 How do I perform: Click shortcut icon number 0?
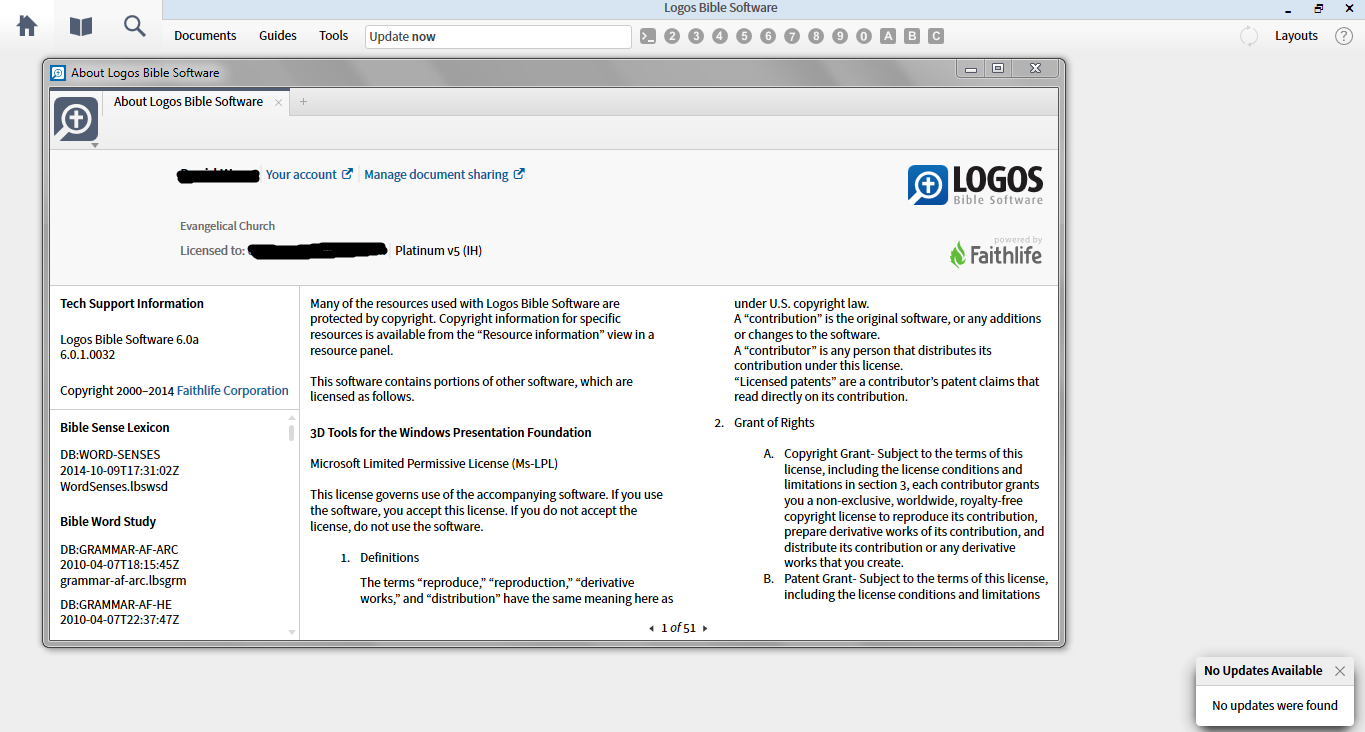tap(864, 36)
